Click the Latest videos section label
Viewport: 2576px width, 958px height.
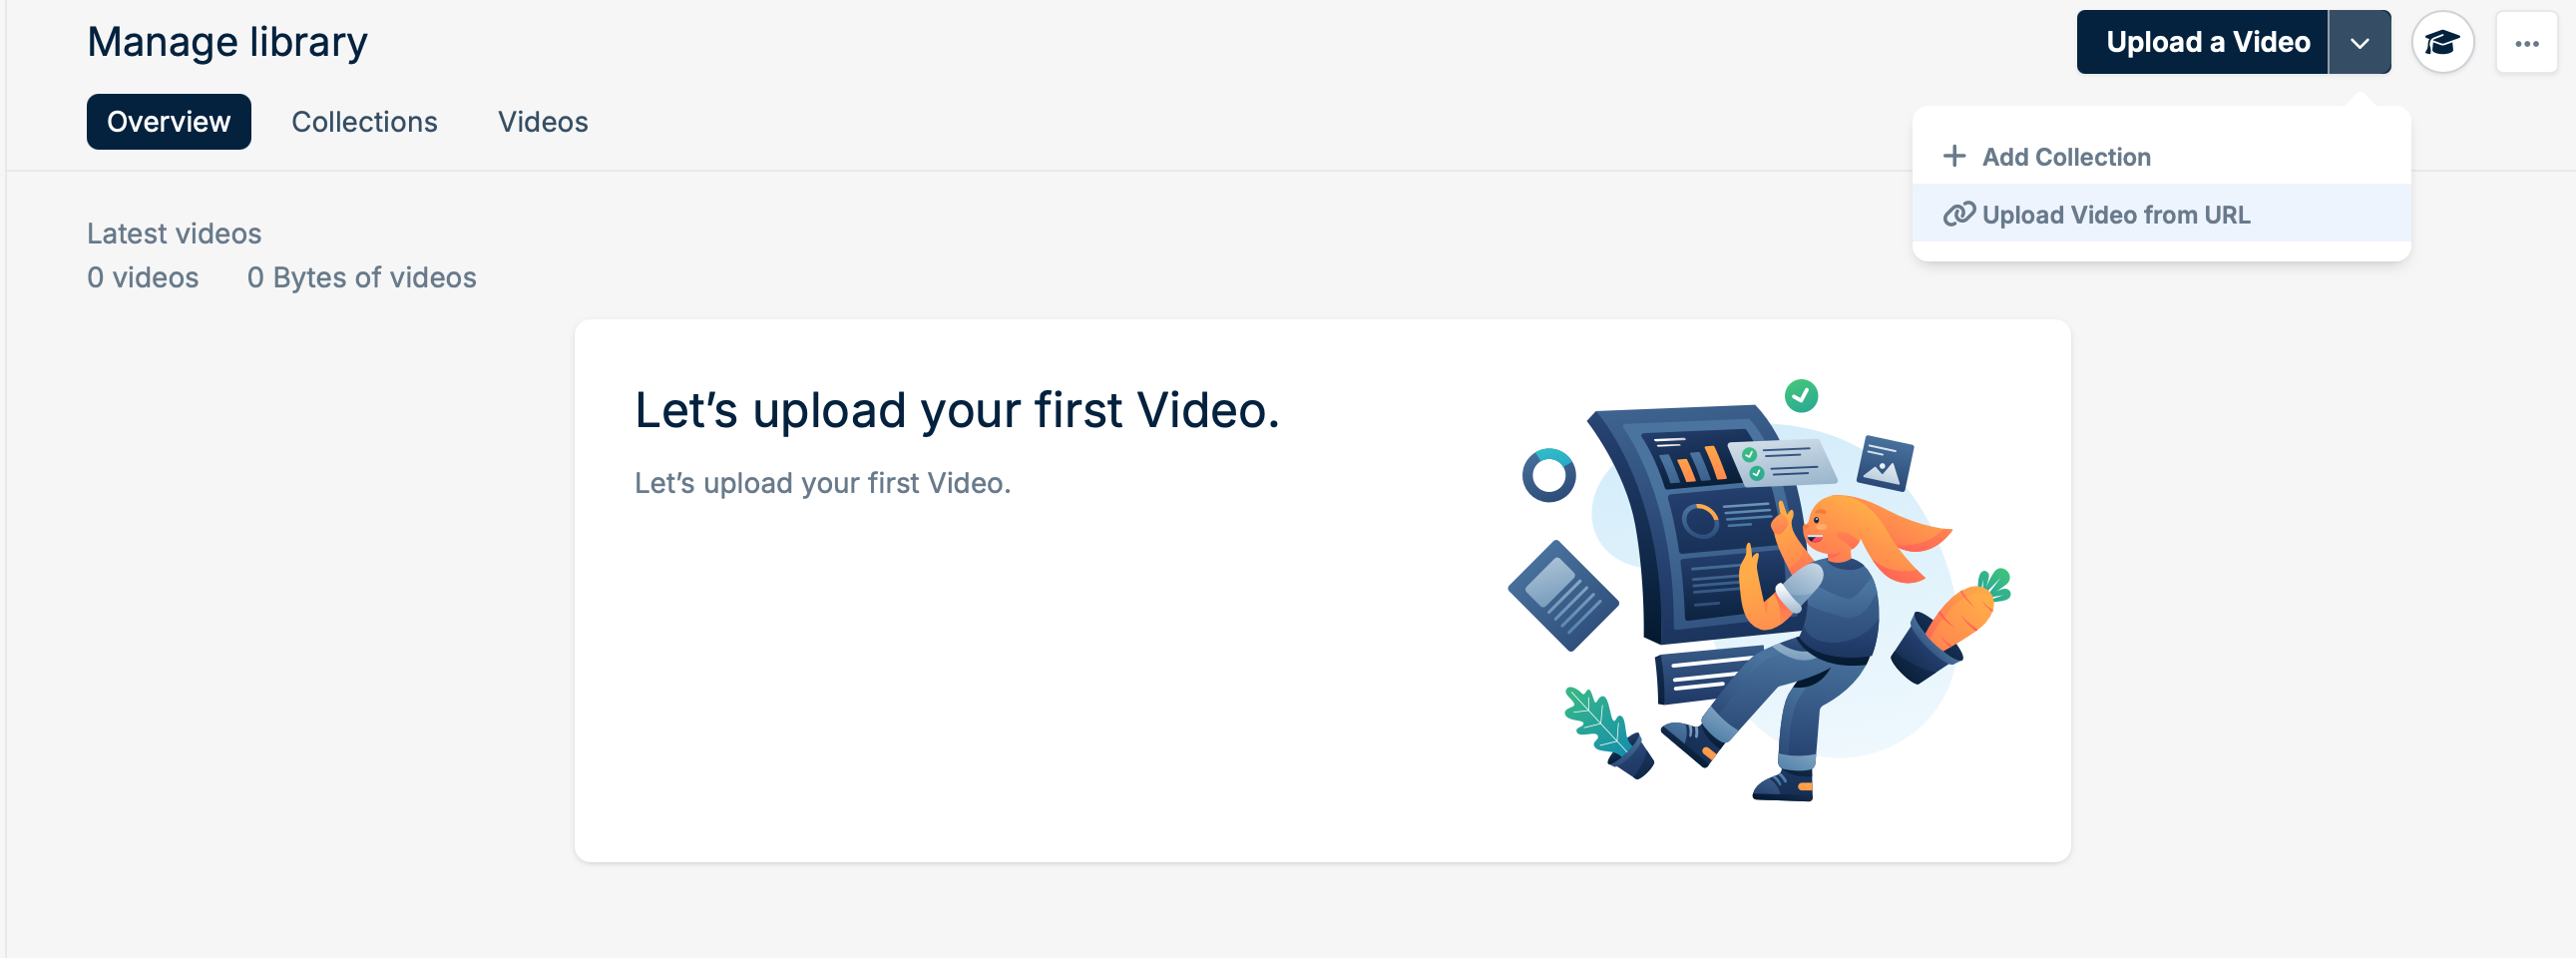click(174, 233)
